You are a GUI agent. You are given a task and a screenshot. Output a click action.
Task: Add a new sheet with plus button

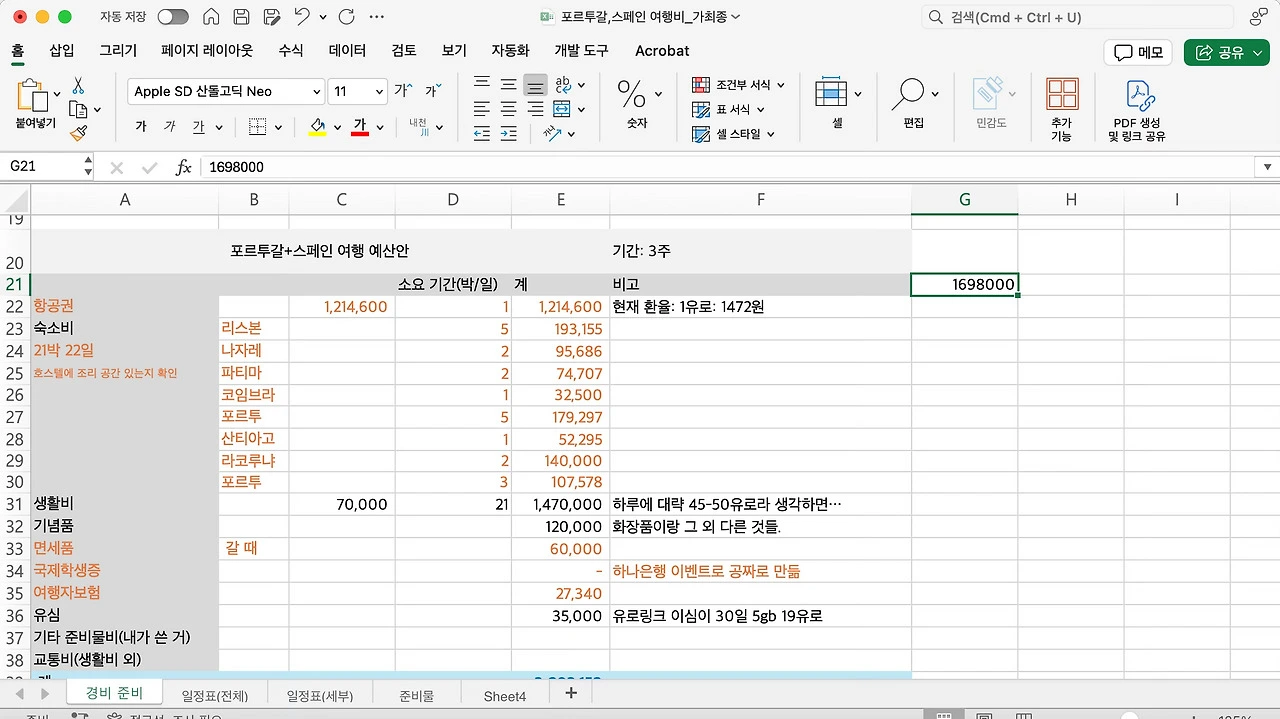click(x=571, y=693)
